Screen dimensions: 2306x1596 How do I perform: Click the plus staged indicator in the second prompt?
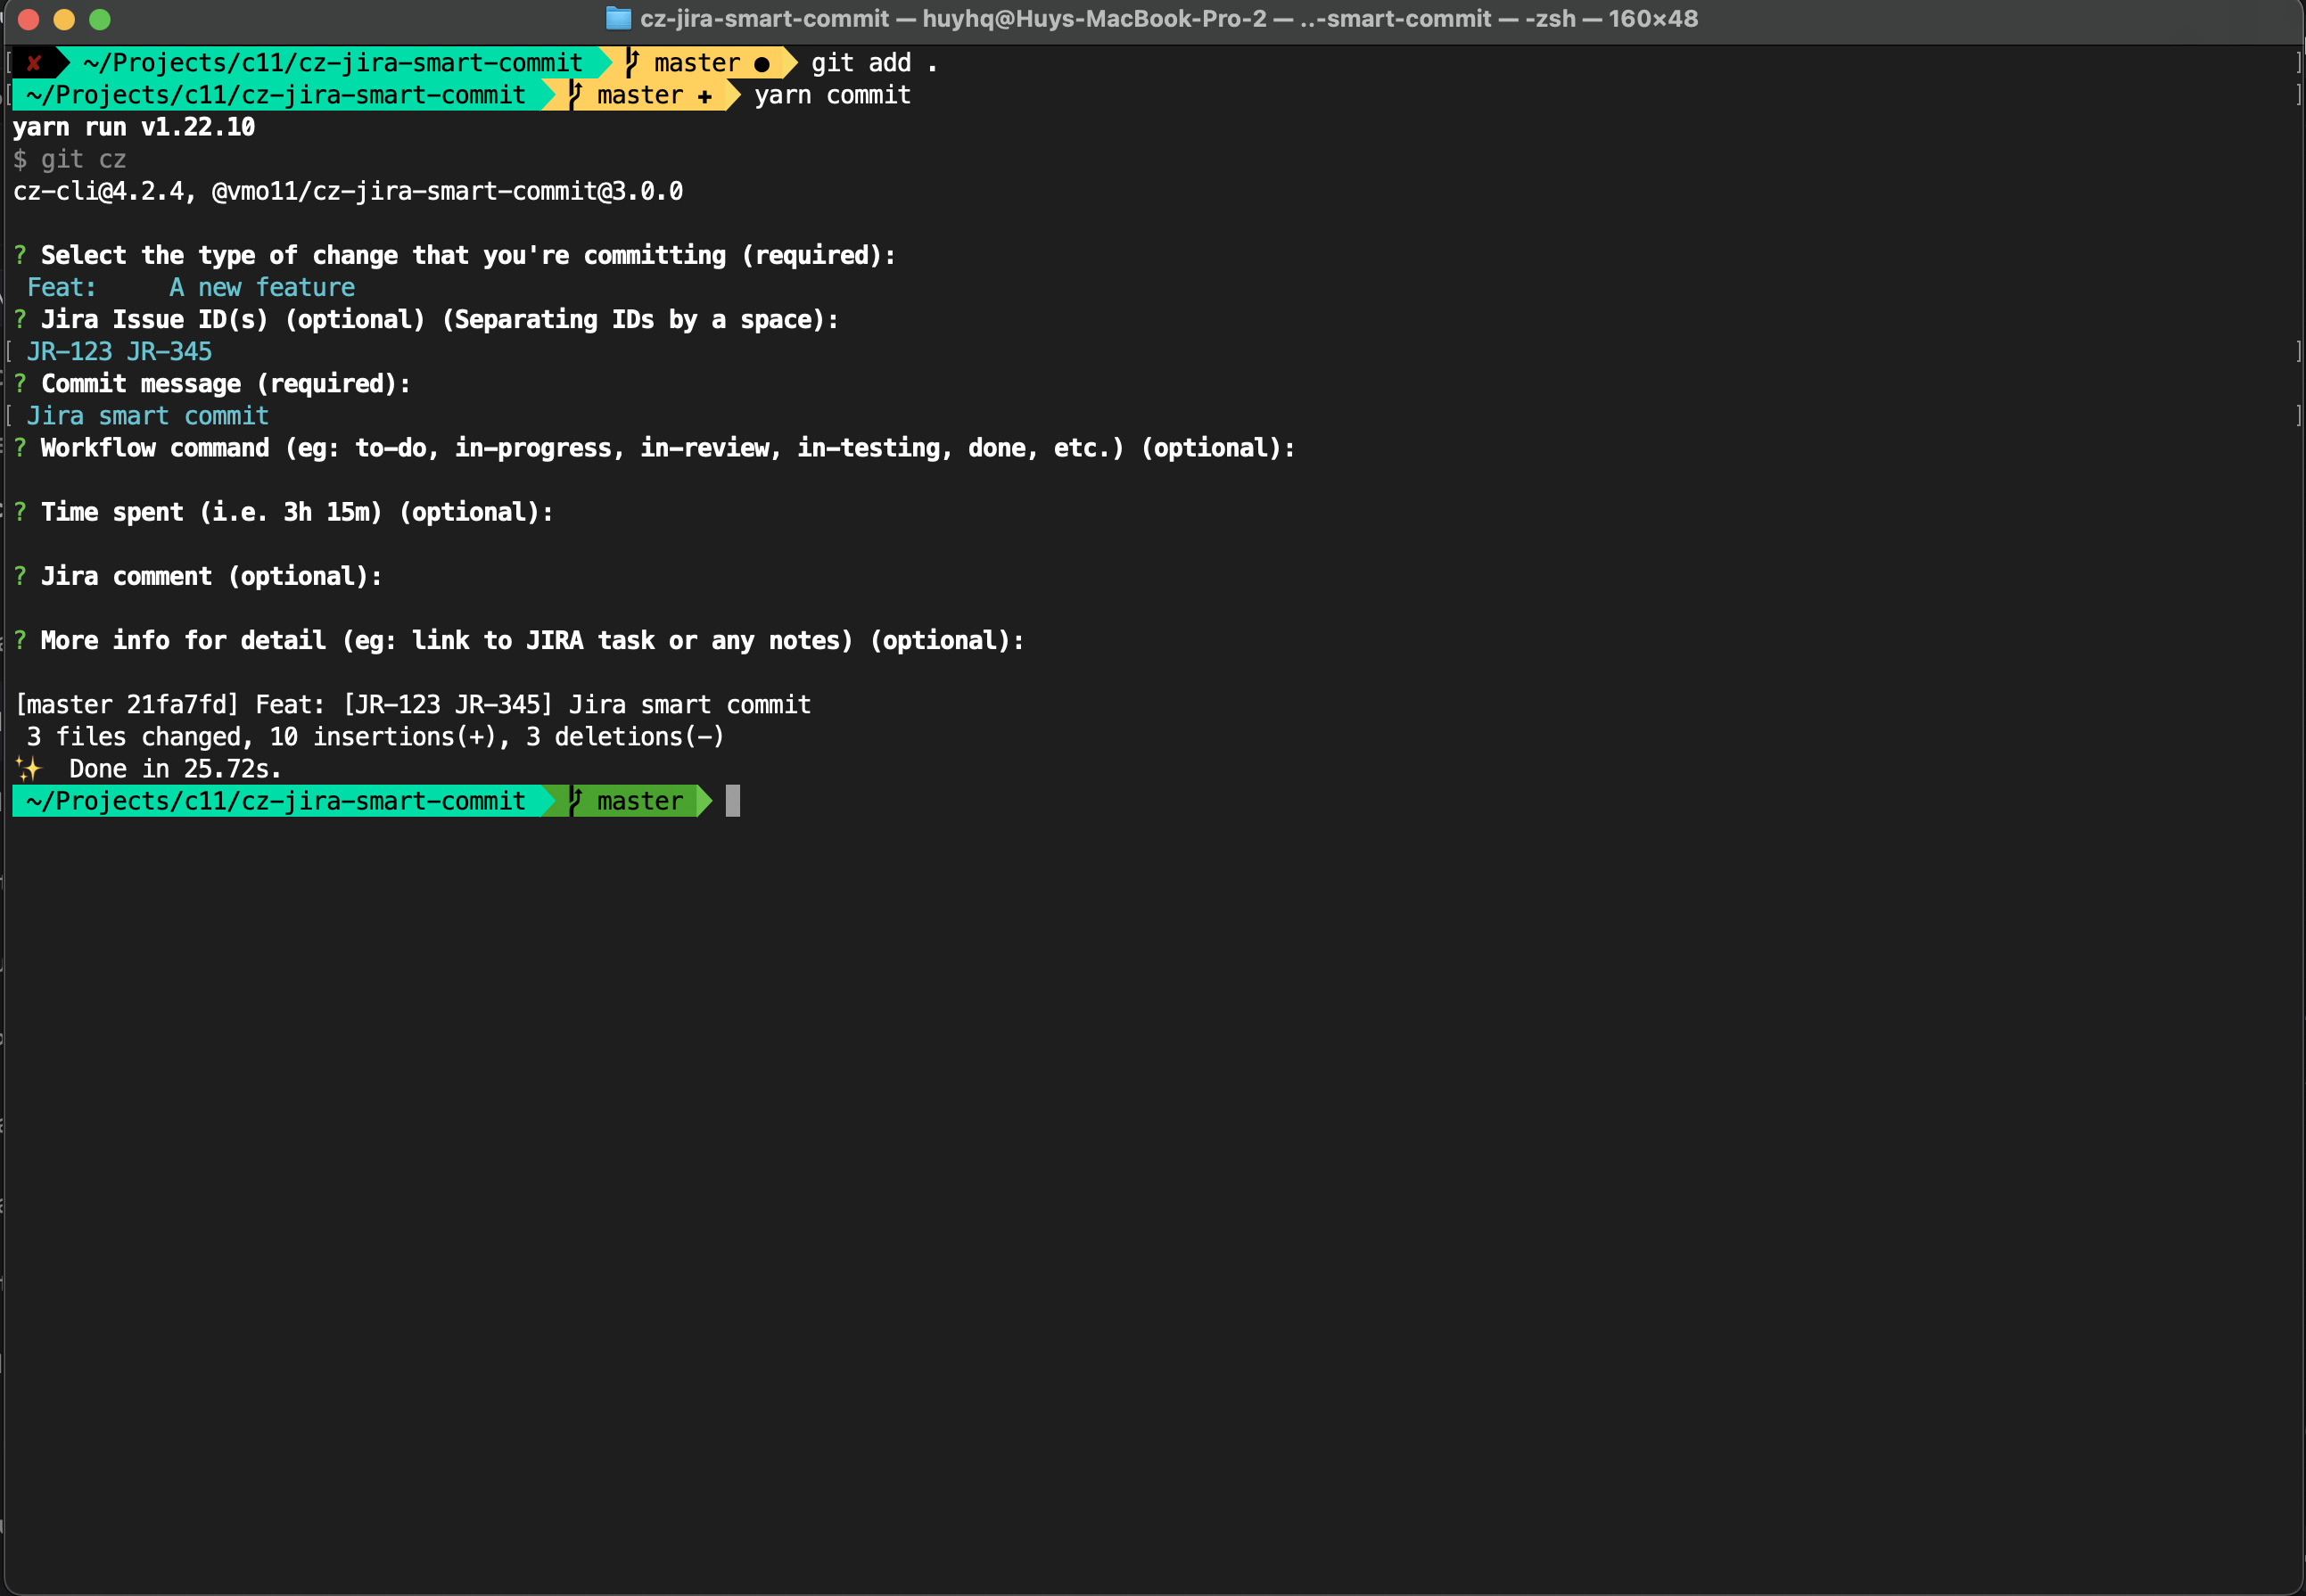(x=705, y=96)
